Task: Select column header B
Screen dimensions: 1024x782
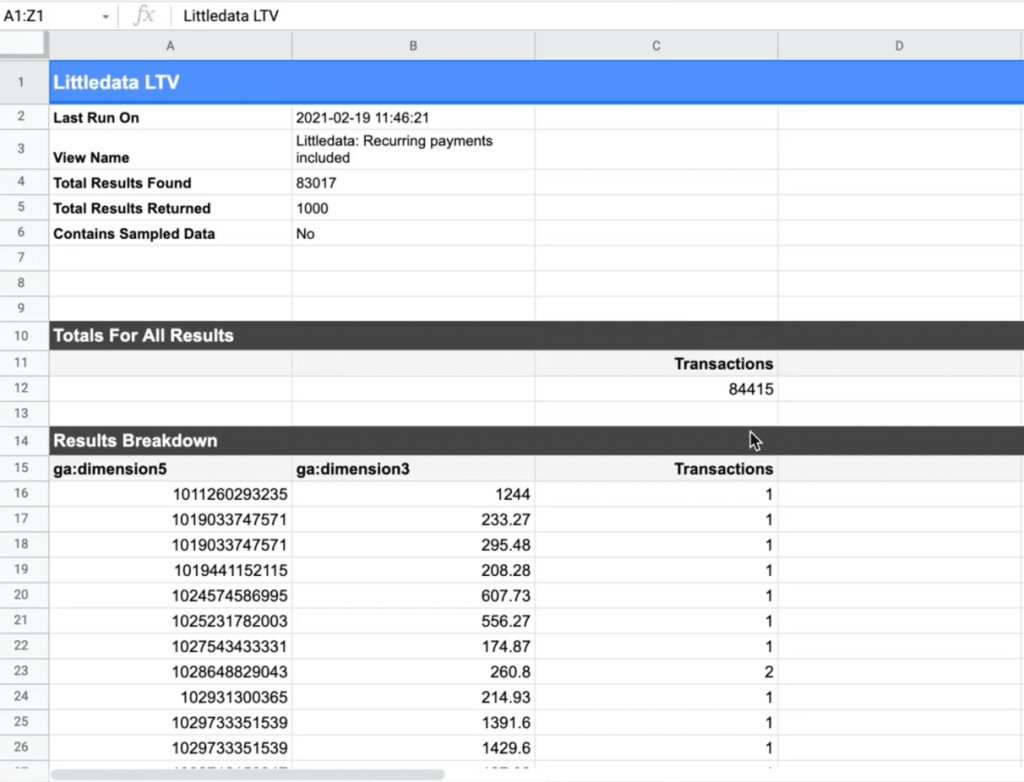Action: 412,45
